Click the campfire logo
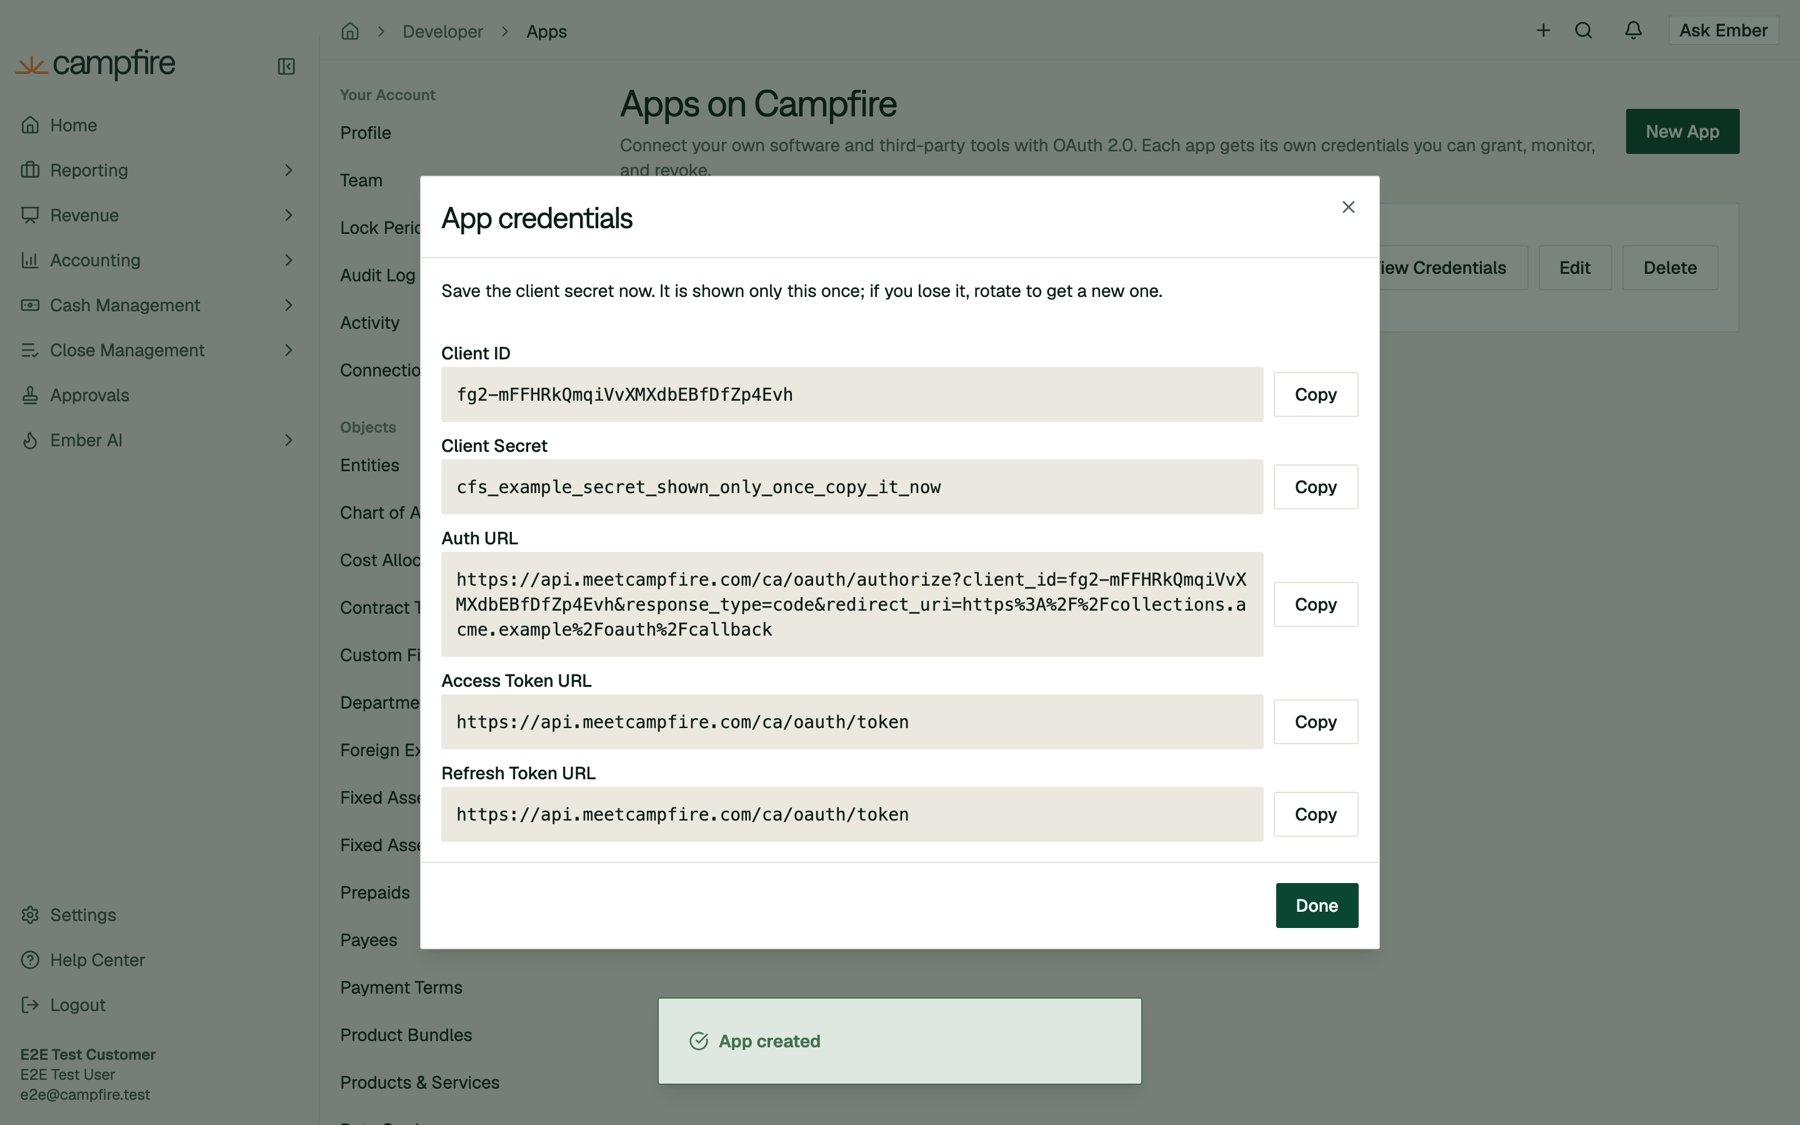This screenshot has width=1800, height=1125. (x=96, y=65)
